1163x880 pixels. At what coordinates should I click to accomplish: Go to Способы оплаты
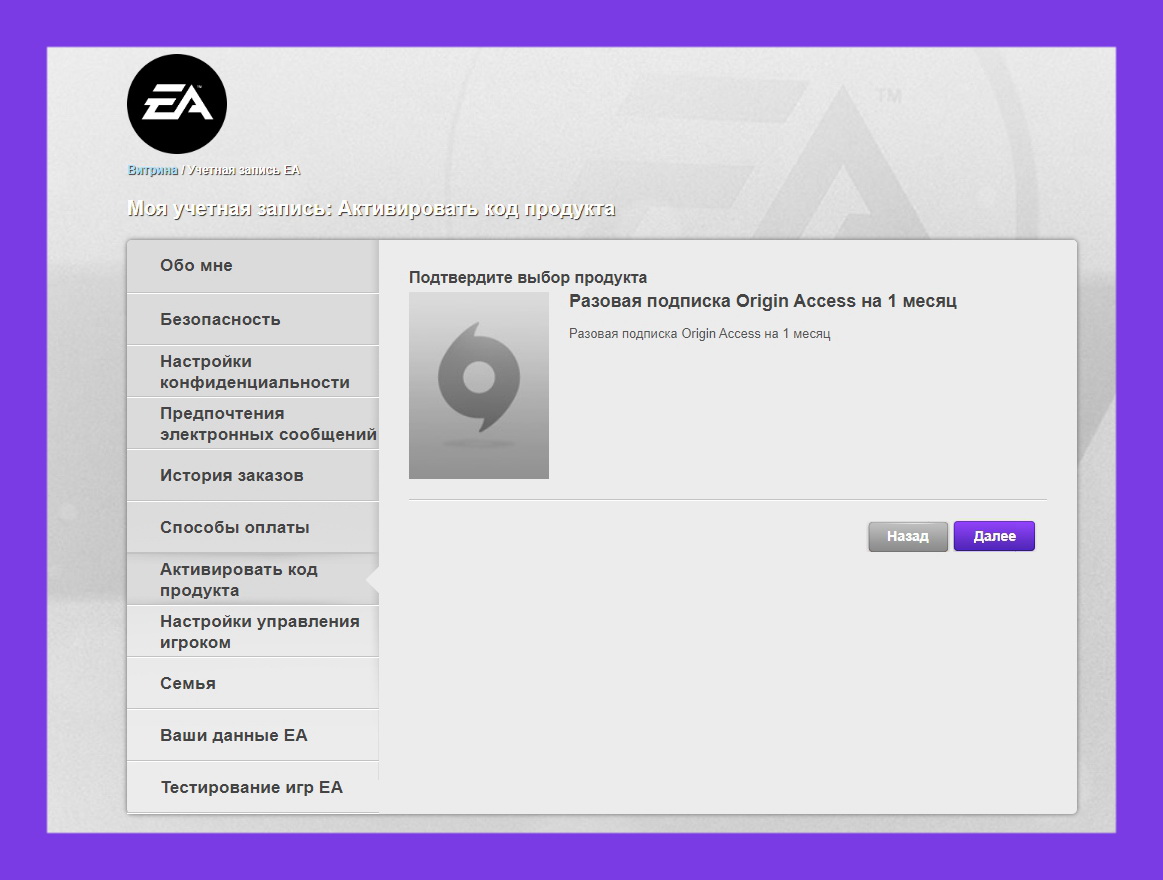(253, 527)
